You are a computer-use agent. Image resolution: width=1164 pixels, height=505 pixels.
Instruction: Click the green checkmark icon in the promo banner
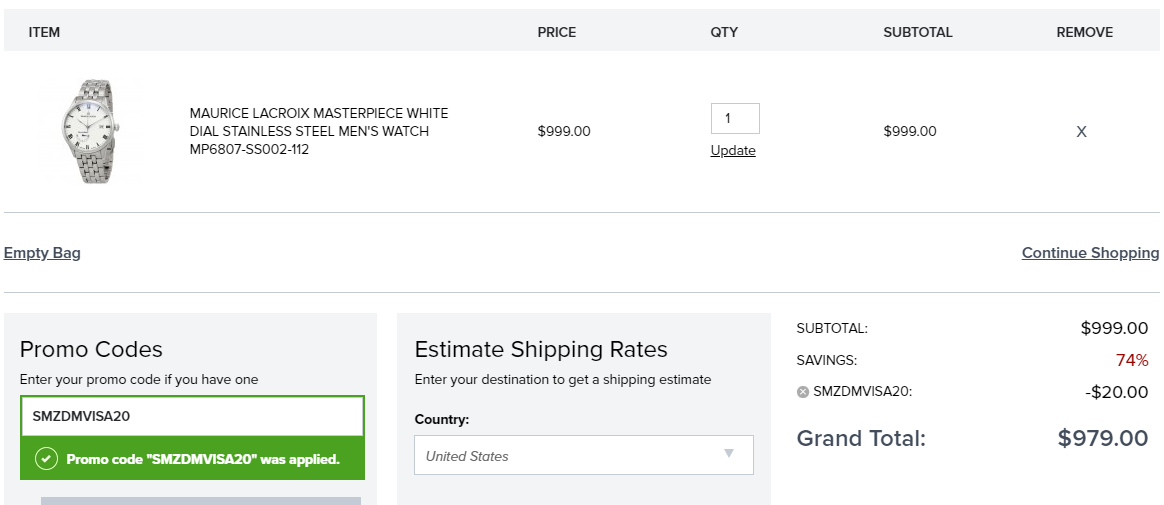click(46, 459)
